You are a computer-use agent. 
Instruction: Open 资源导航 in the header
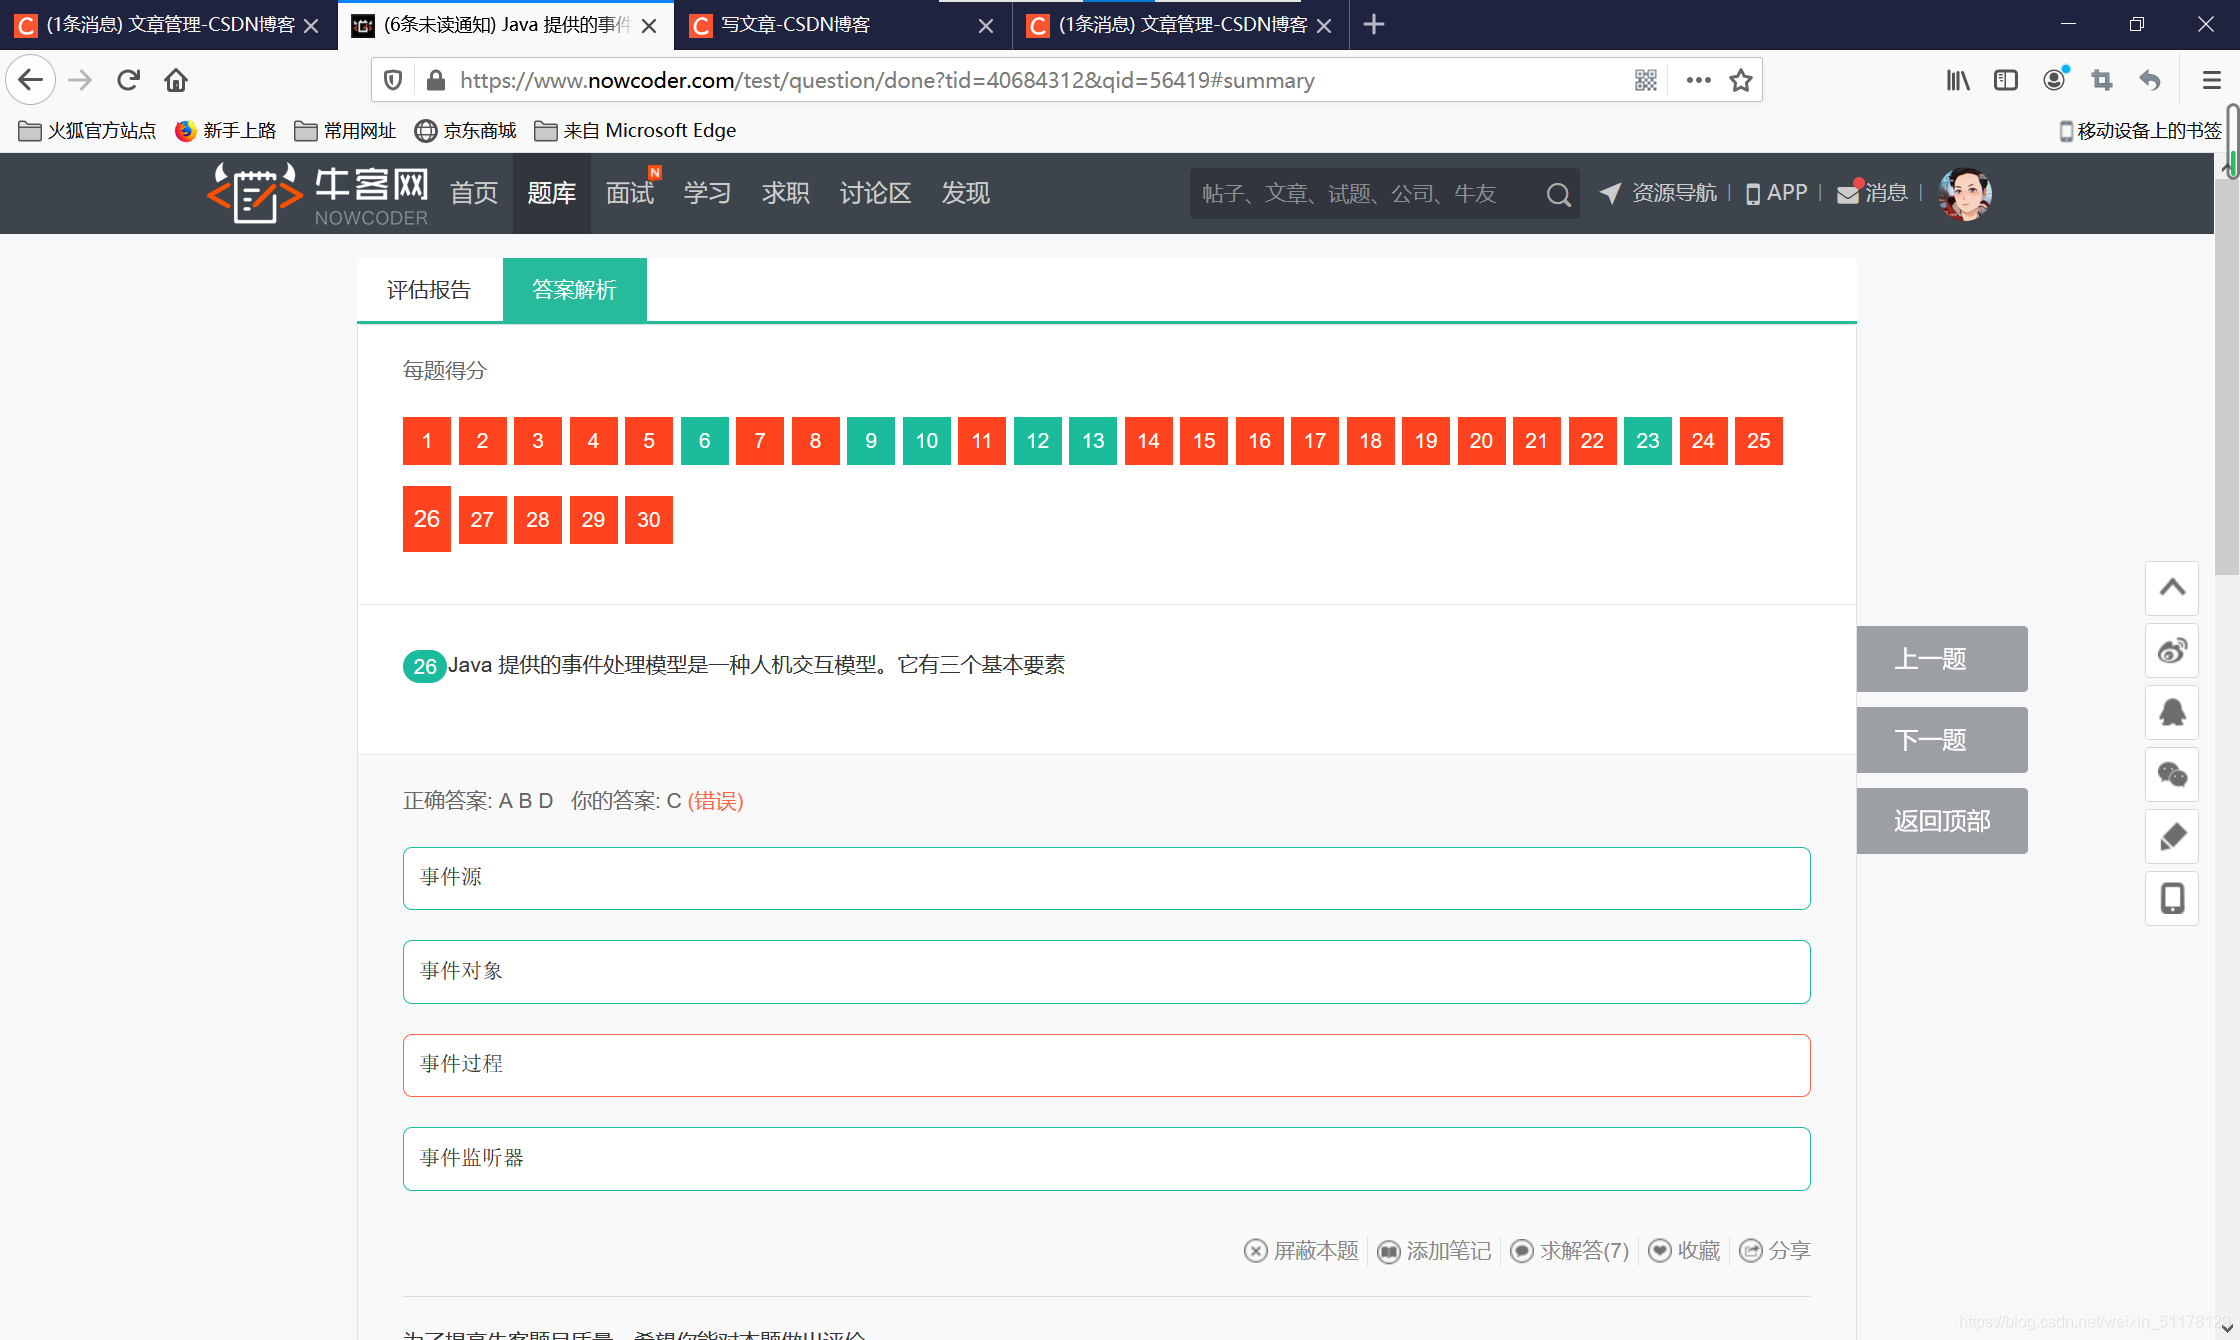(1658, 193)
